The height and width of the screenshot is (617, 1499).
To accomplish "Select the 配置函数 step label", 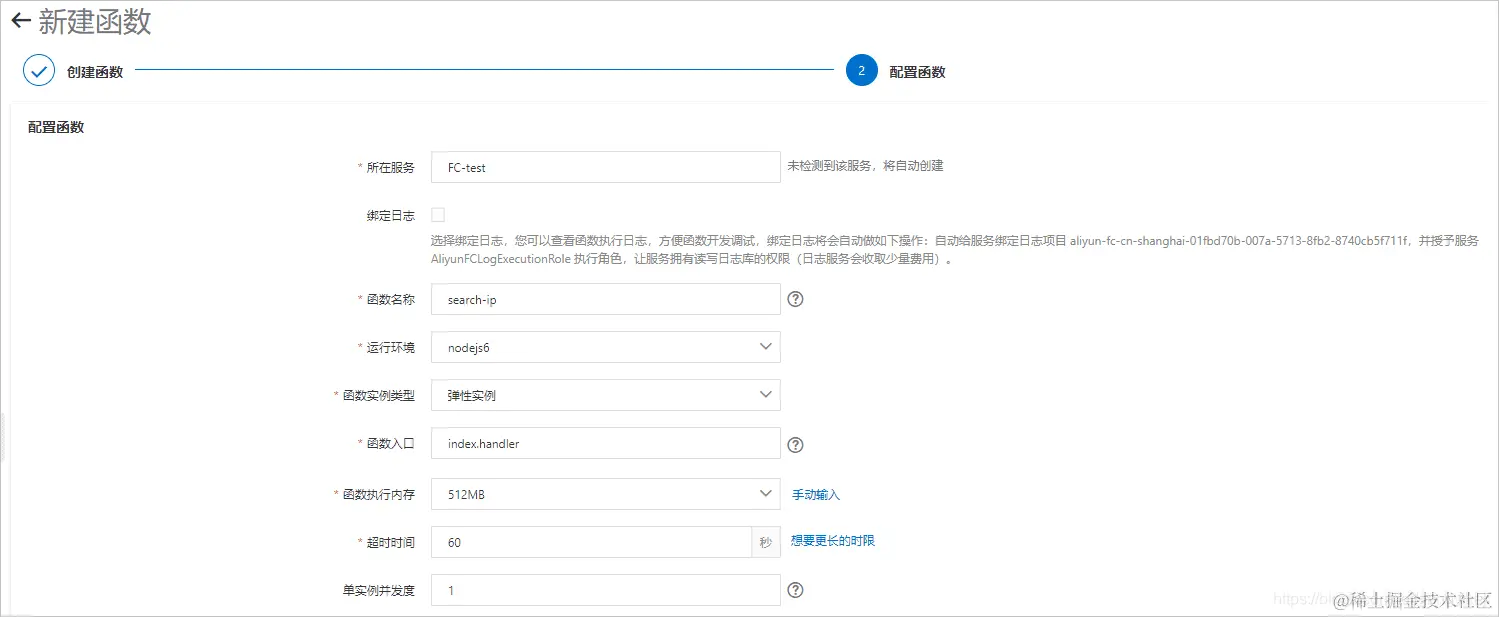I will point(917,71).
